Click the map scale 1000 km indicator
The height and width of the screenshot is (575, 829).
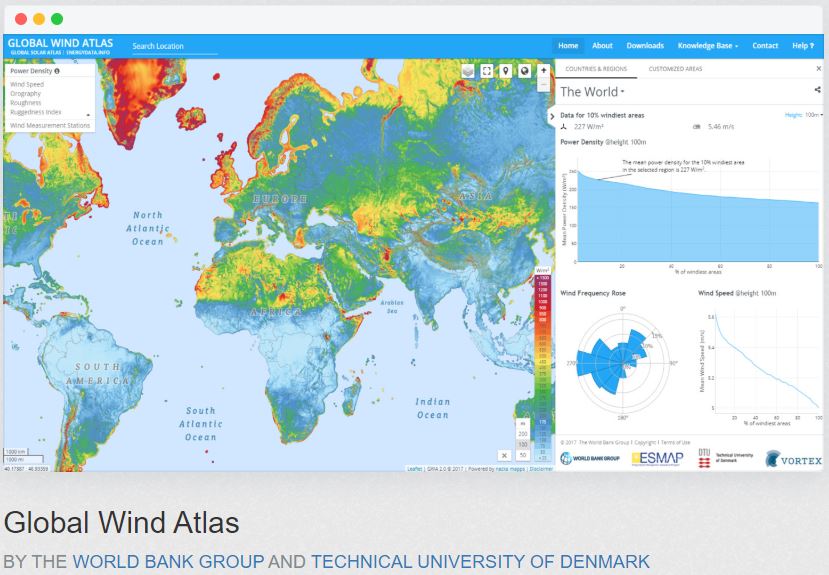click(16, 452)
